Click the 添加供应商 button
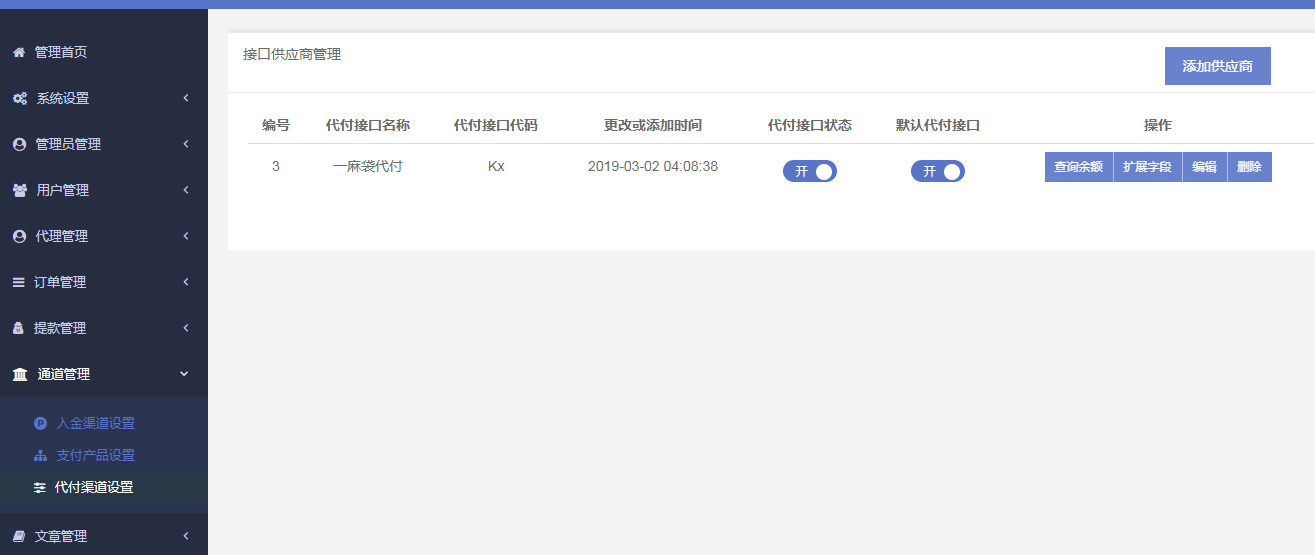This screenshot has height=555, width=1315. pos(1217,66)
